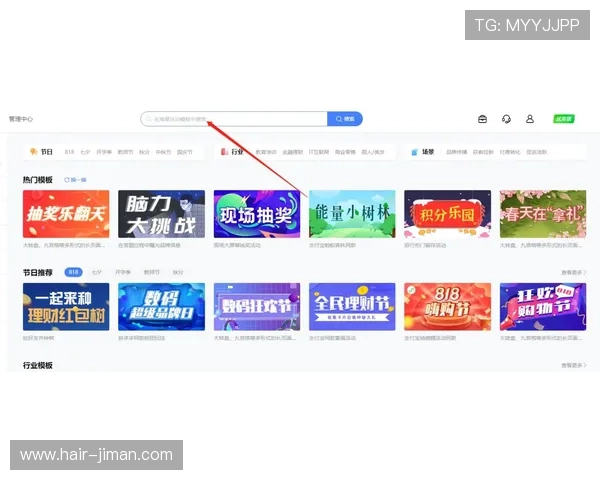The height and width of the screenshot is (480, 600).
Task: Switch to the 七夕 tab under 节日推荐
Action: (97, 272)
